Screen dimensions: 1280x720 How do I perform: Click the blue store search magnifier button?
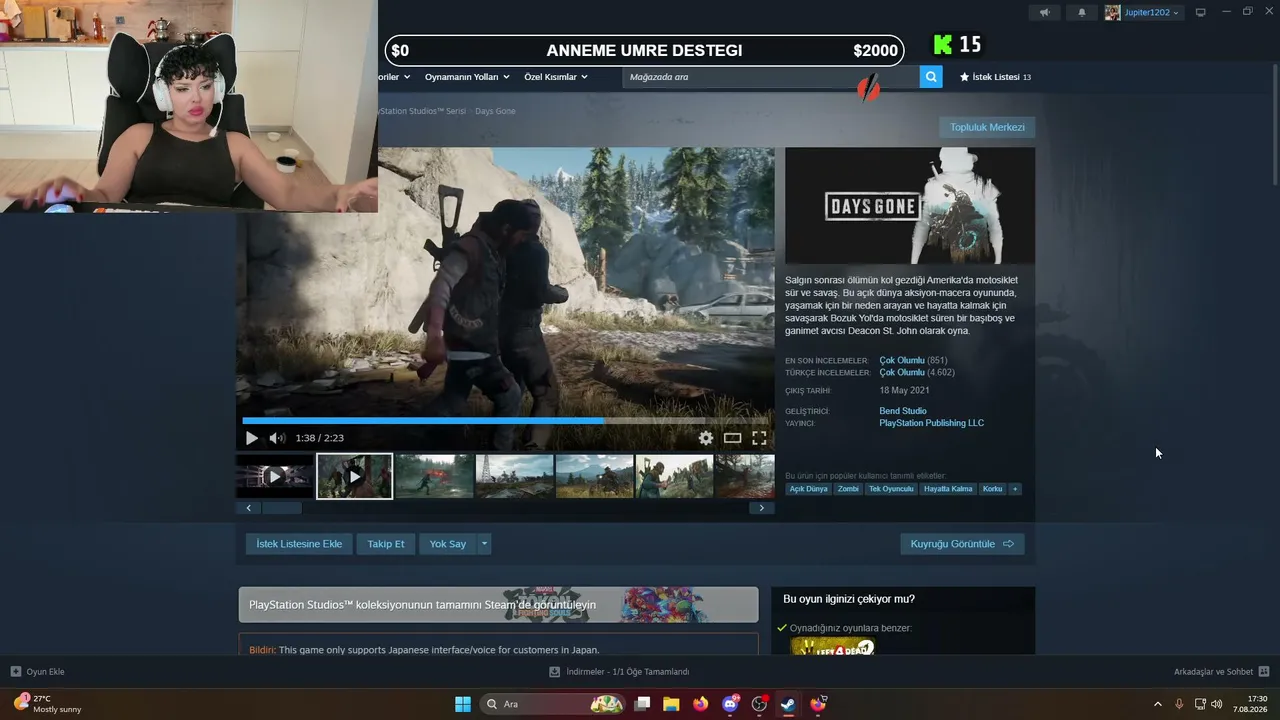931,77
